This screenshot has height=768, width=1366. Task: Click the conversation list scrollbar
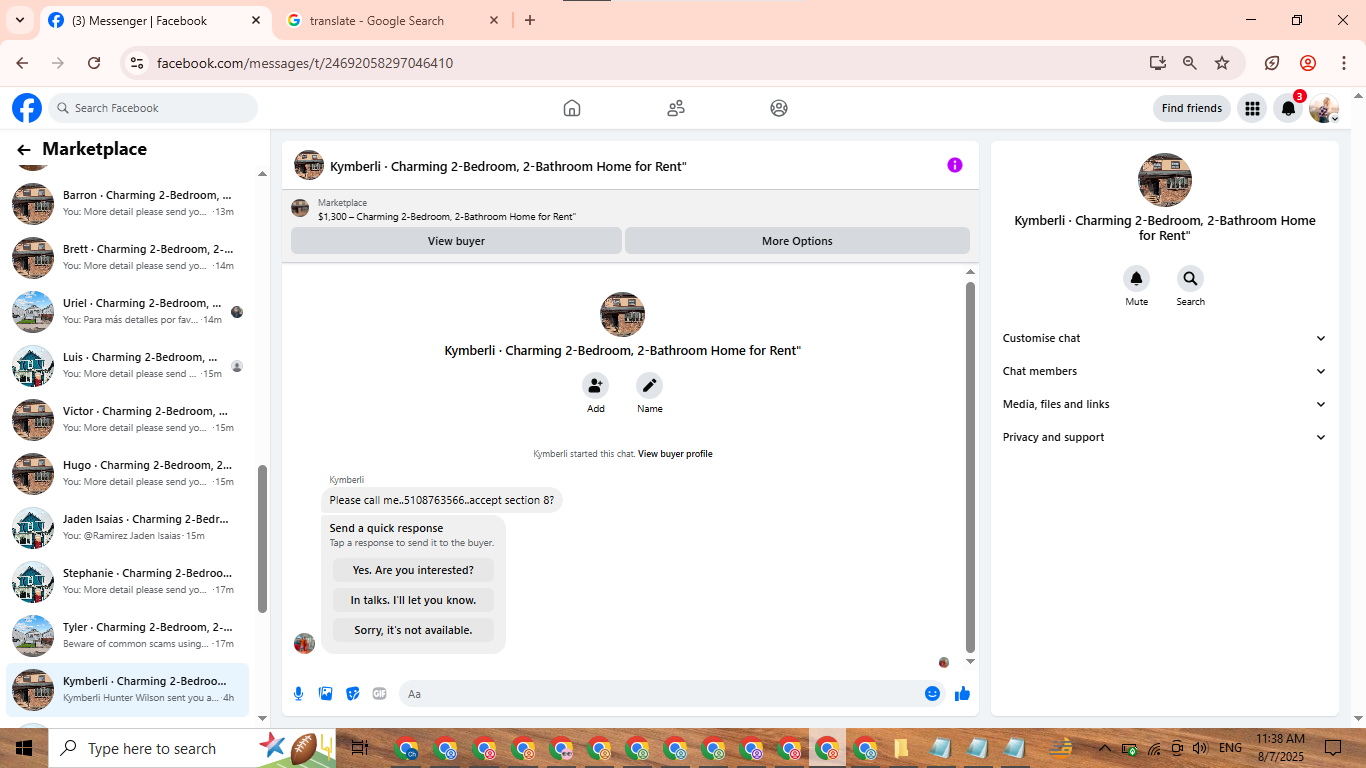pyautogui.click(x=263, y=538)
